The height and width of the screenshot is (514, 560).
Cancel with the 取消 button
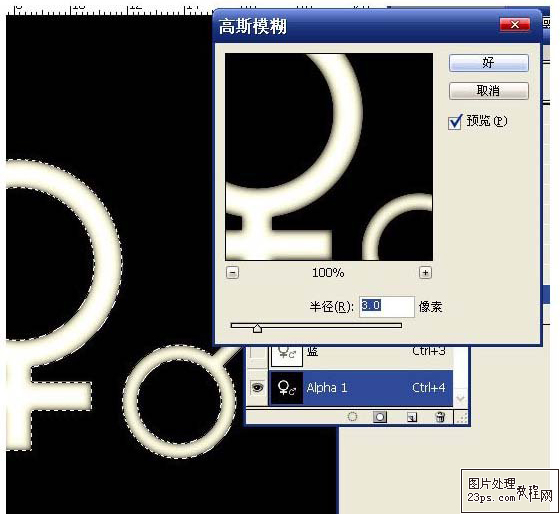click(x=488, y=91)
